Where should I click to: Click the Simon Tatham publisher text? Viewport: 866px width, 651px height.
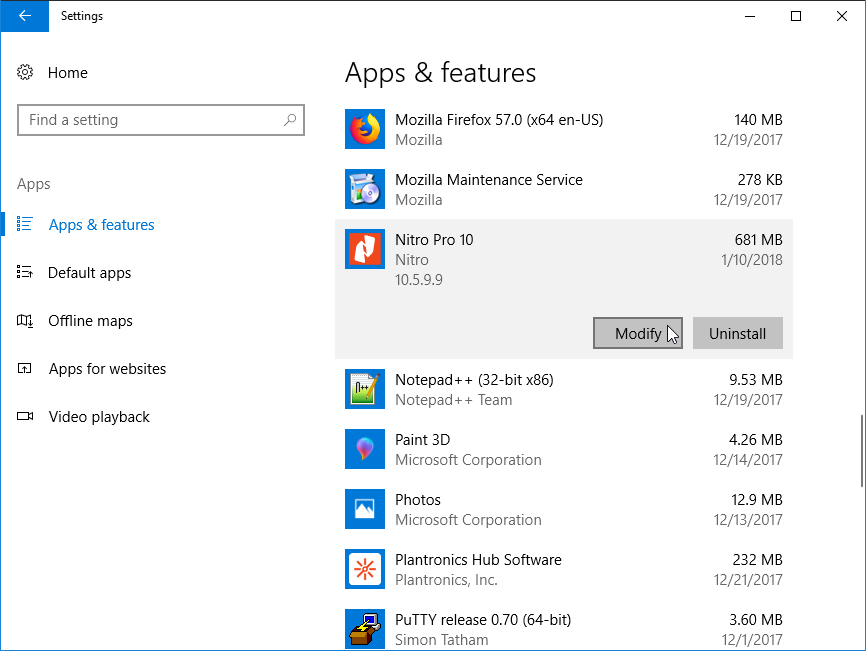pos(441,640)
